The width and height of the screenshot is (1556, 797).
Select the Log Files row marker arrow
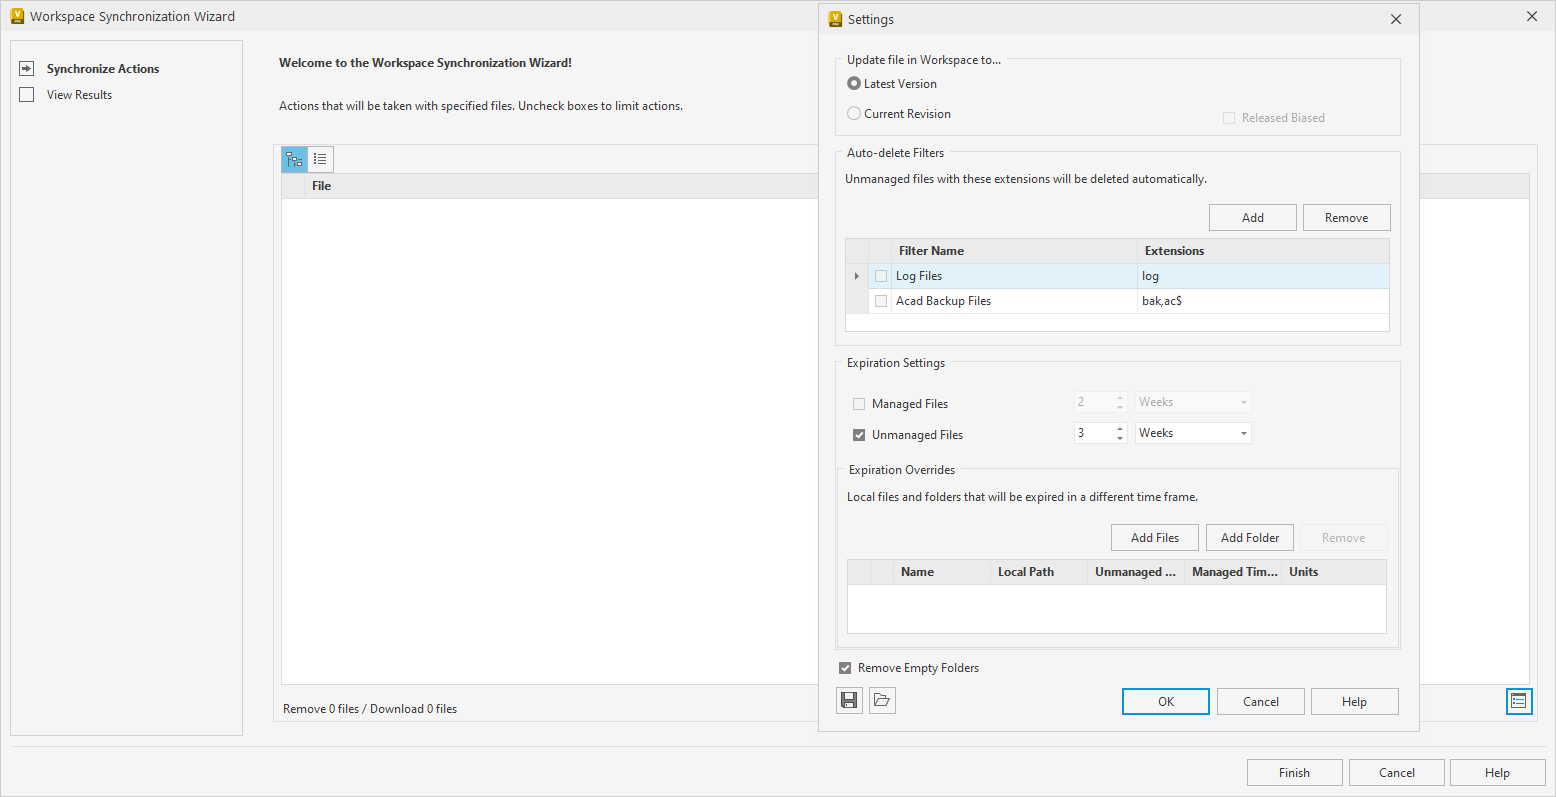(x=857, y=275)
